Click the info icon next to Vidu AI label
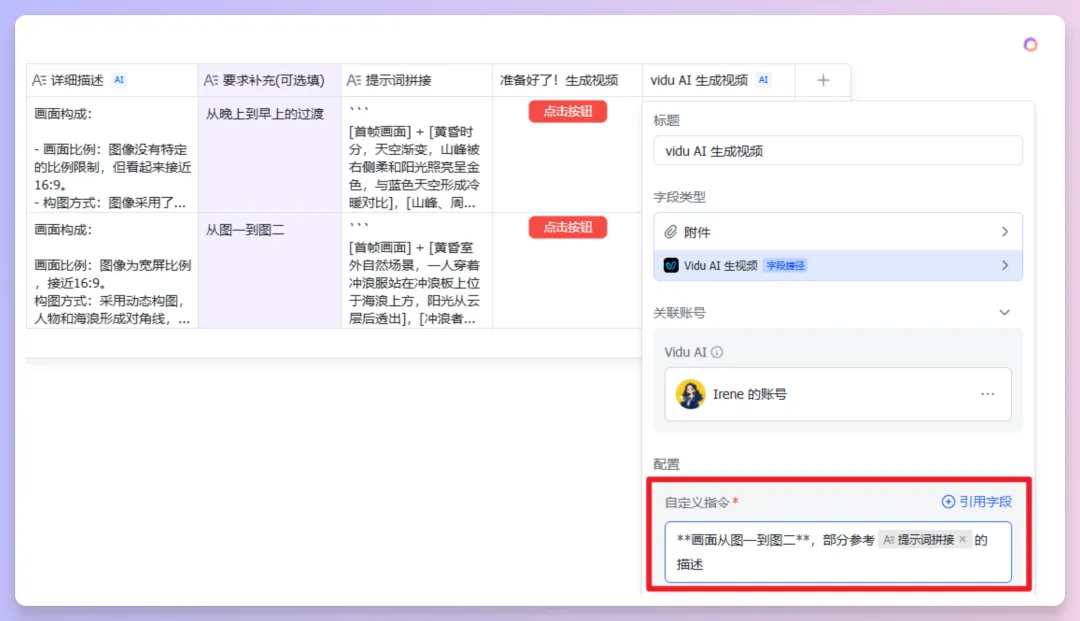The width and height of the screenshot is (1080, 621). point(717,352)
